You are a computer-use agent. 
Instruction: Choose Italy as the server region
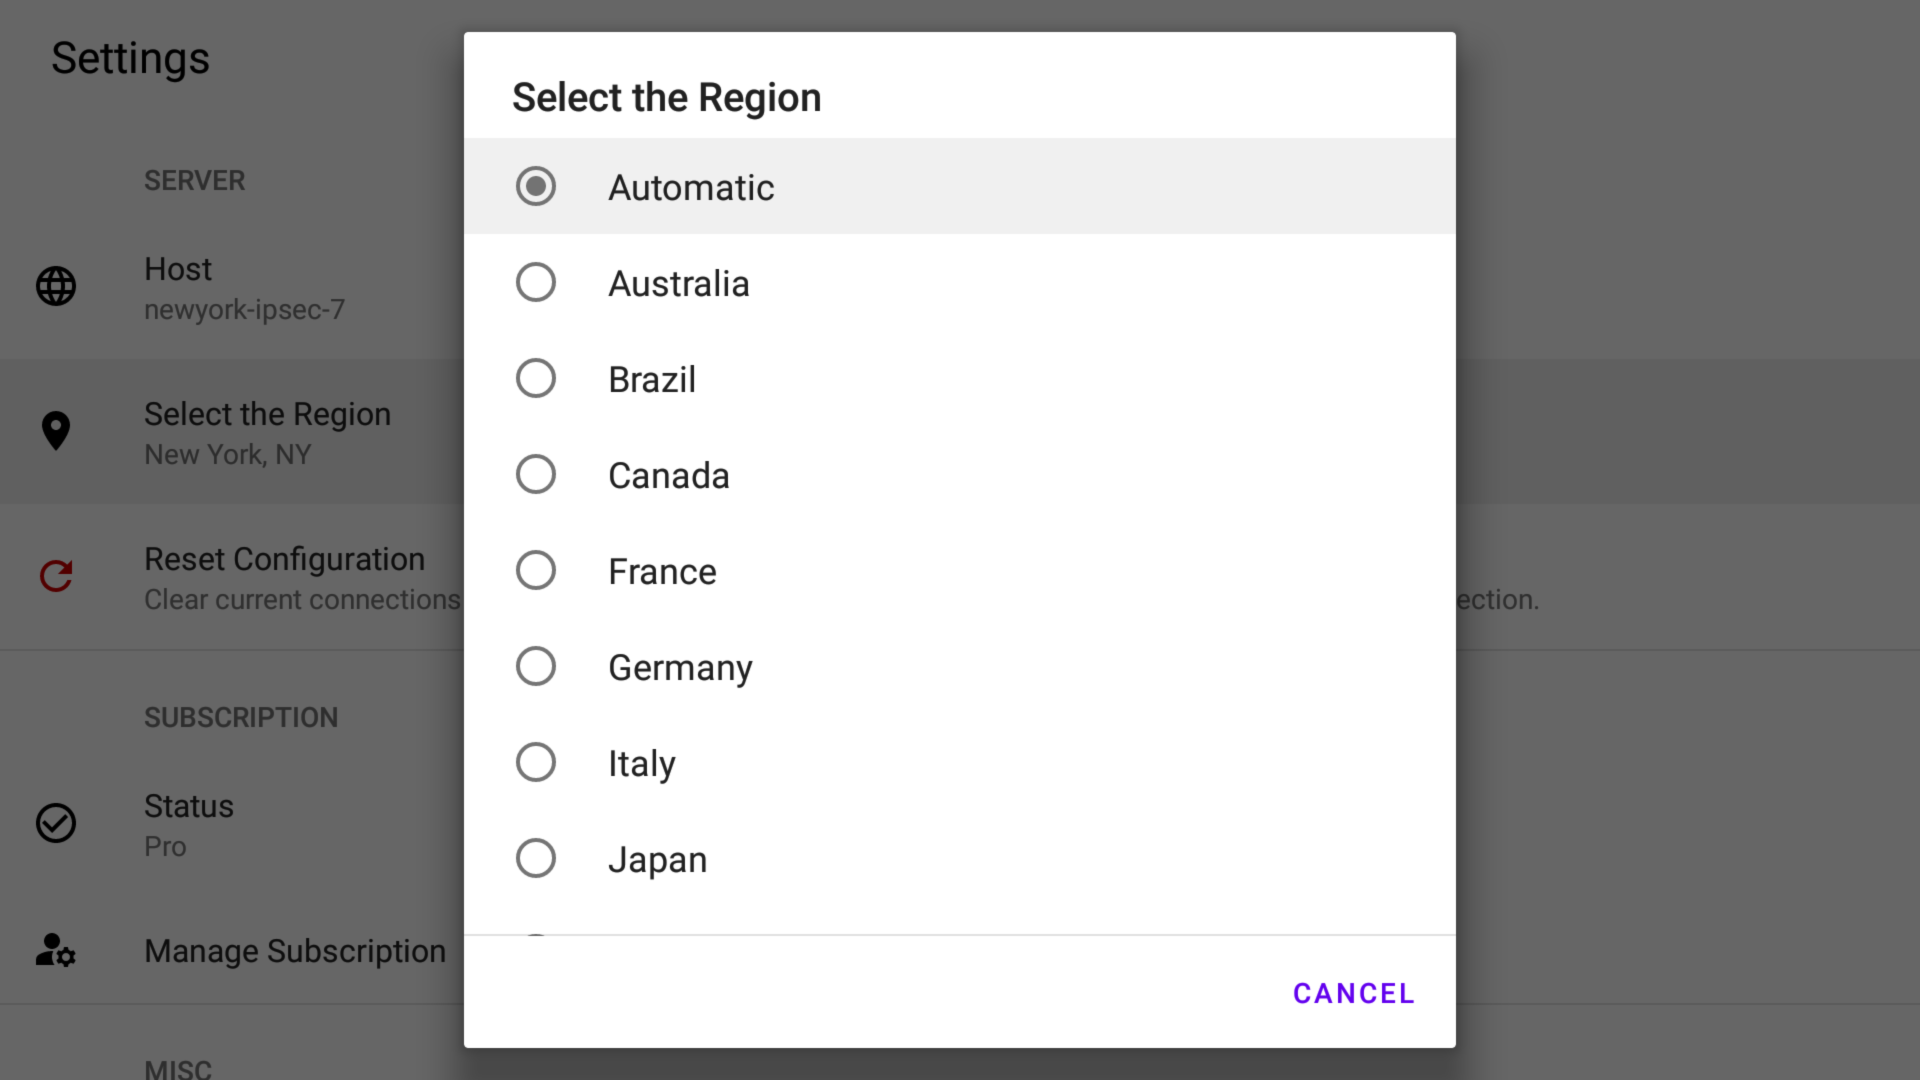pyautogui.click(x=536, y=762)
